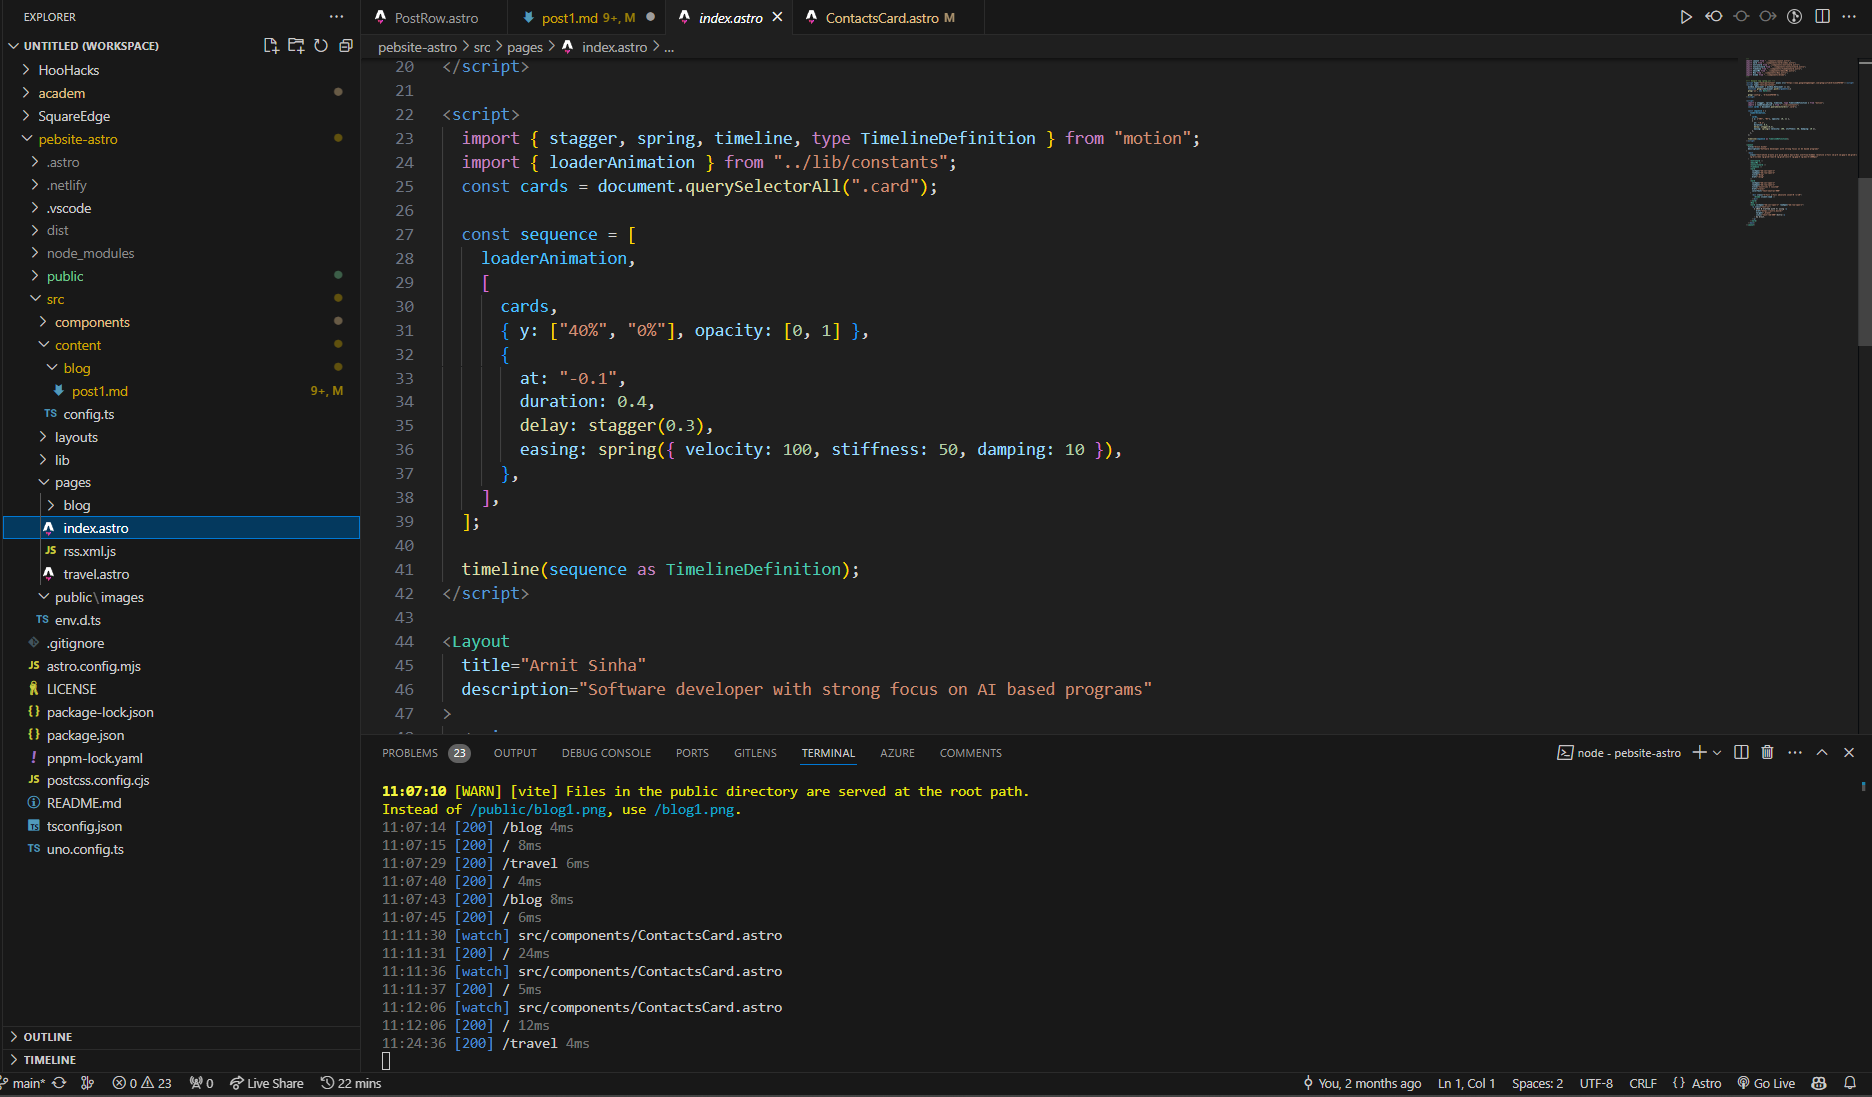1872x1097 pixels.
Task: Run the file with the play icon
Action: 1686,17
